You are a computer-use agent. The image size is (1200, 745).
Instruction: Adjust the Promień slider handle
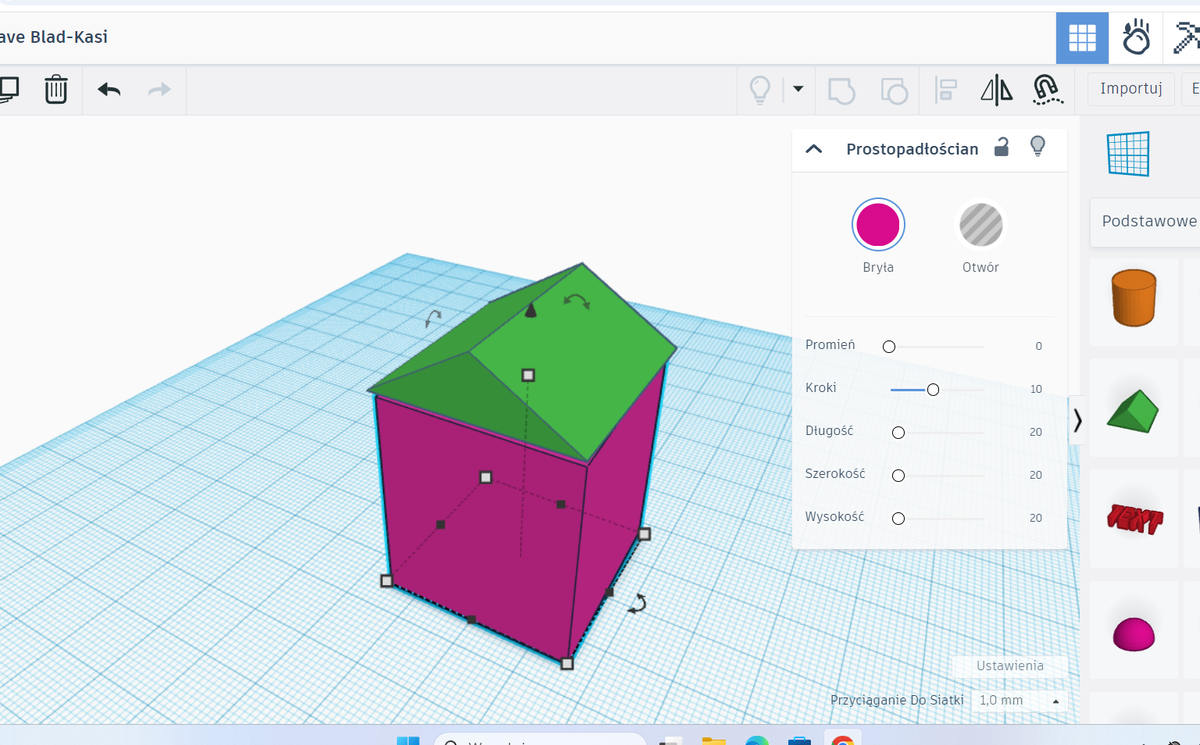coord(889,346)
